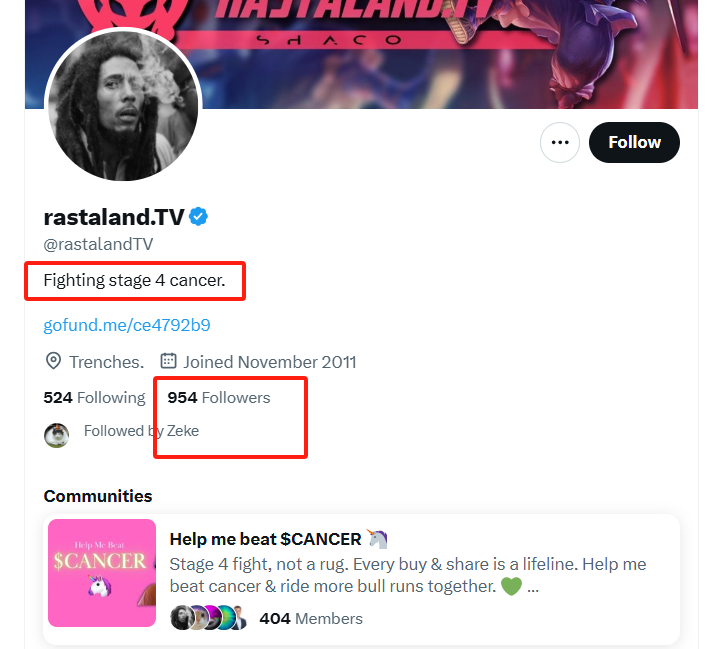The height and width of the screenshot is (649, 707).
Task: Click the calendar joined-date icon
Action: point(168,361)
